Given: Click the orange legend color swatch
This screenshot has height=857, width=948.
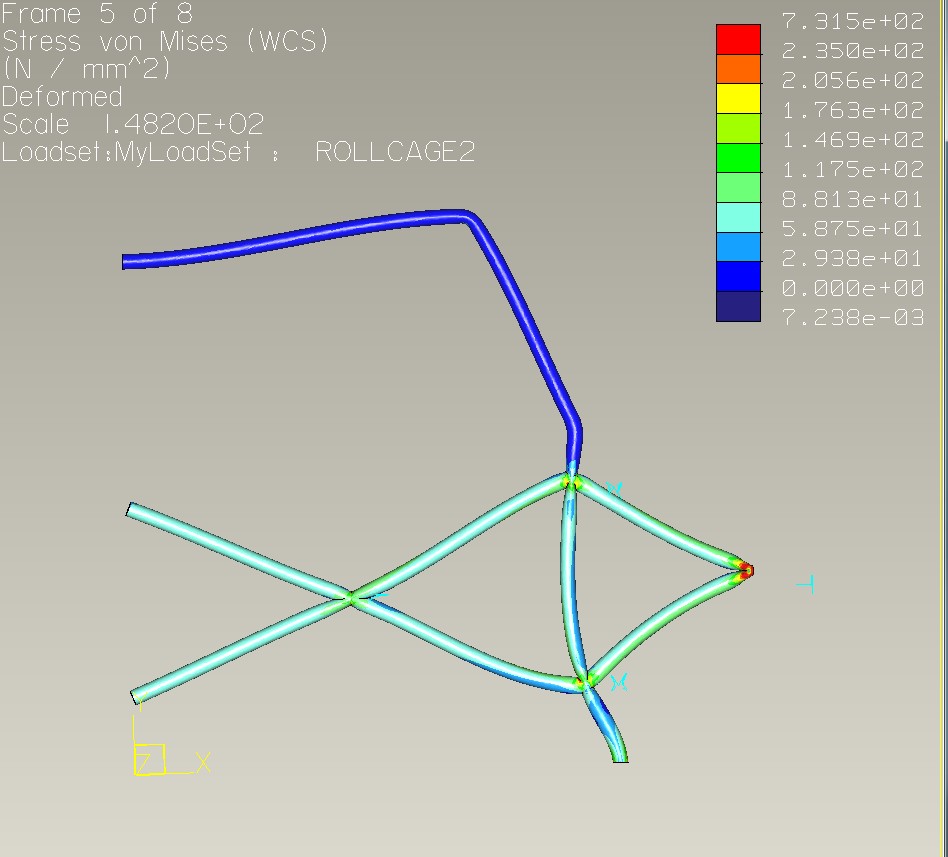Looking at the screenshot, I should tap(738, 69).
